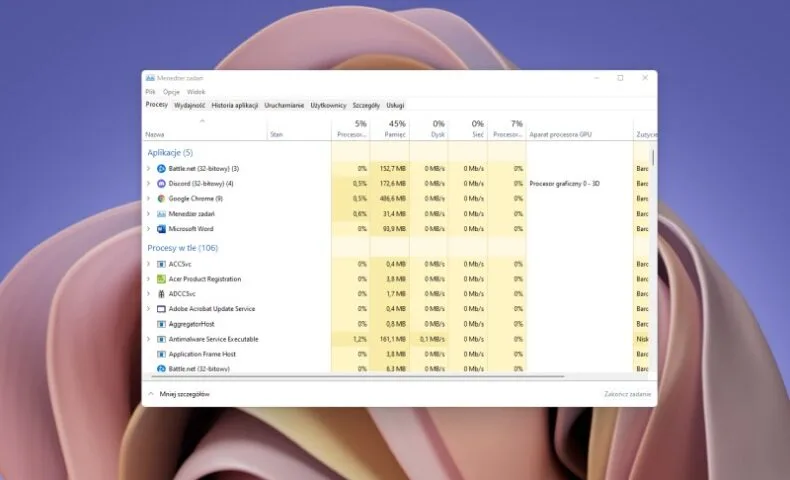This screenshot has height=480, width=790.
Task: Expand the Battle.net (32-bitowy) (3) app group
Action: click(x=149, y=169)
